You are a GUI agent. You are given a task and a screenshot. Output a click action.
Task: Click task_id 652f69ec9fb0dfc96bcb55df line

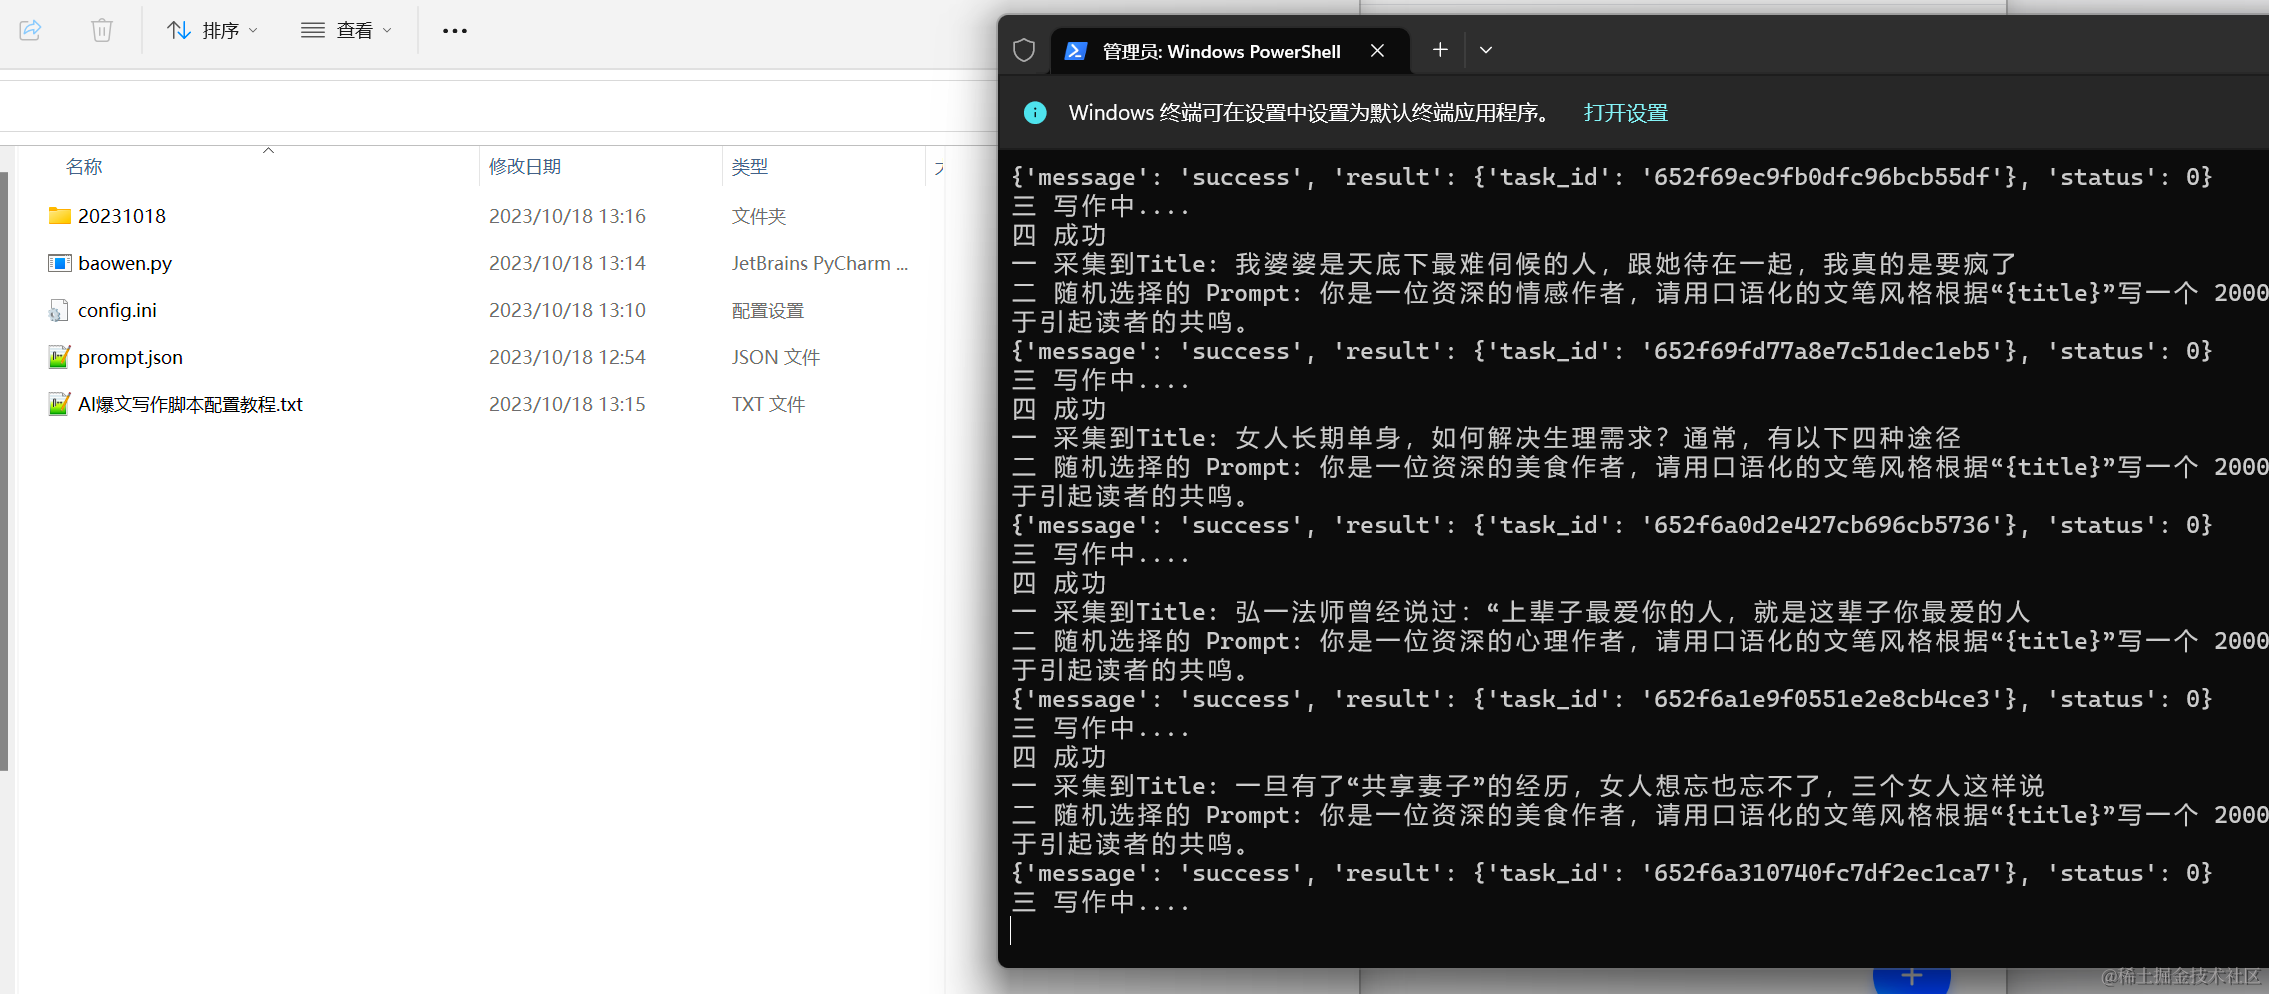(1611, 177)
